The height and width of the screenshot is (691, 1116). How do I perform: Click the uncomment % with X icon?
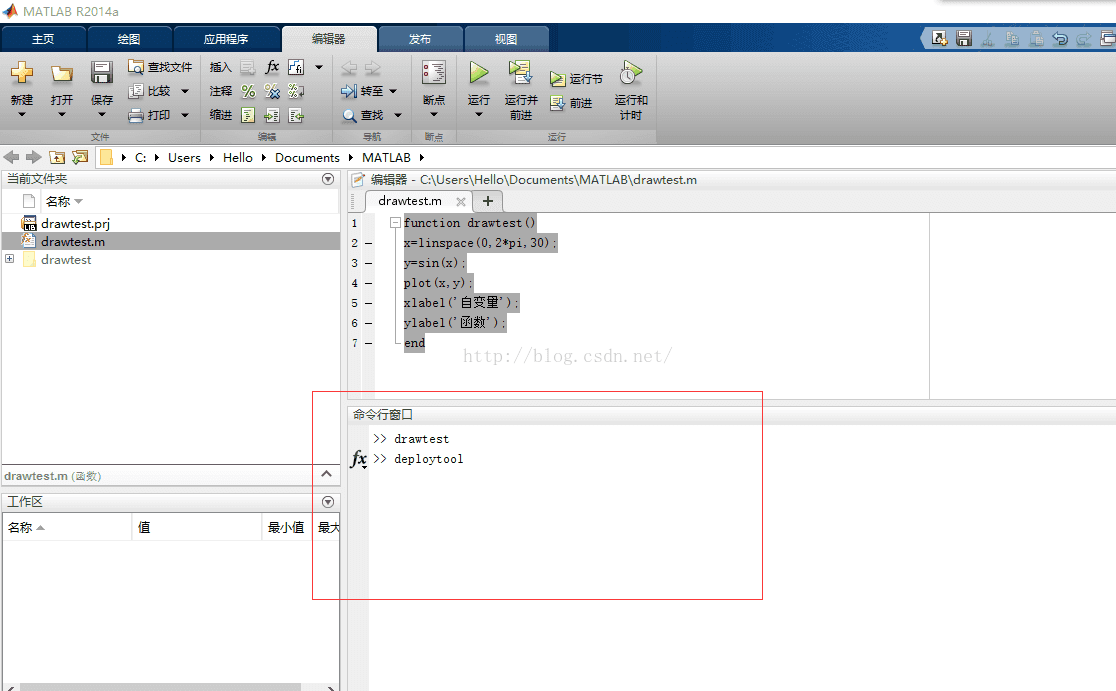272,91
